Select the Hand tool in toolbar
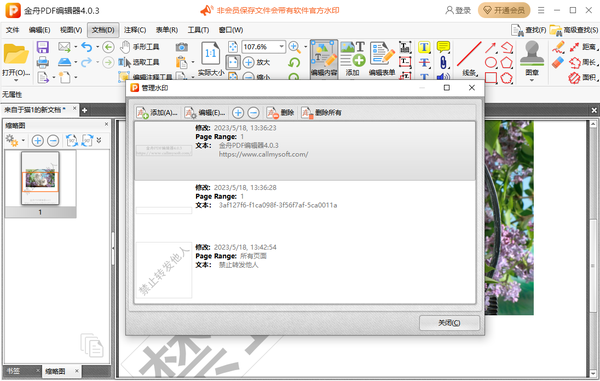The width and height of the screenshot is (600, 381). [140, 47]
